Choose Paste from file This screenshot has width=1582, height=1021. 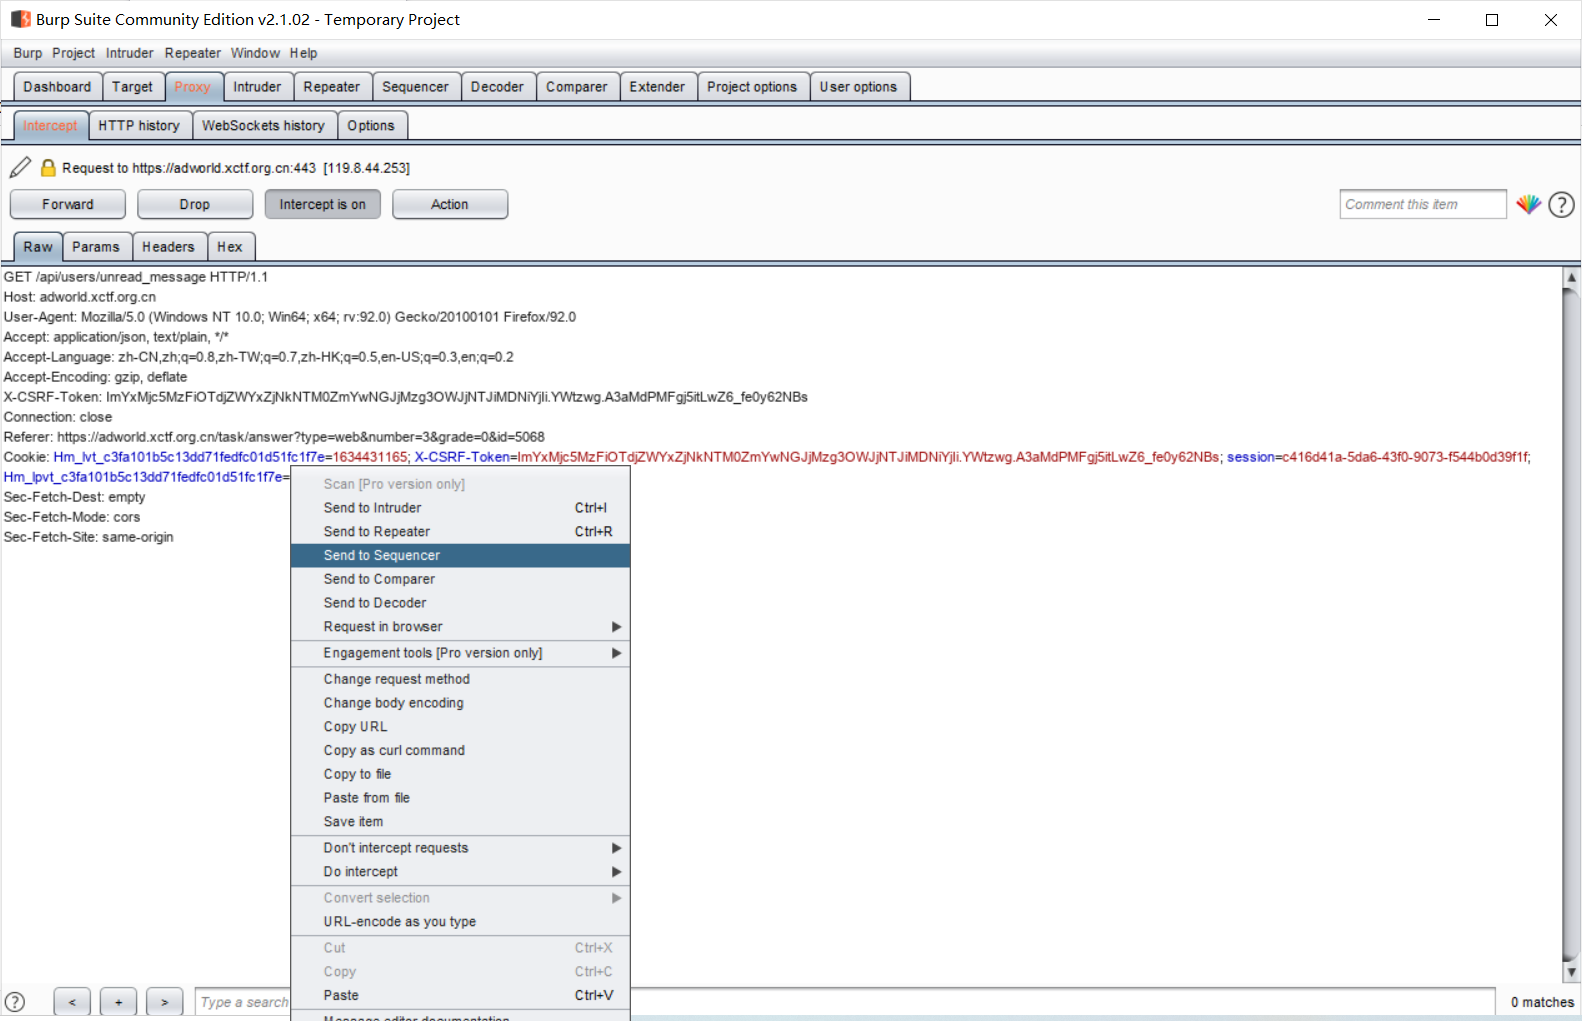pos(460,798)
